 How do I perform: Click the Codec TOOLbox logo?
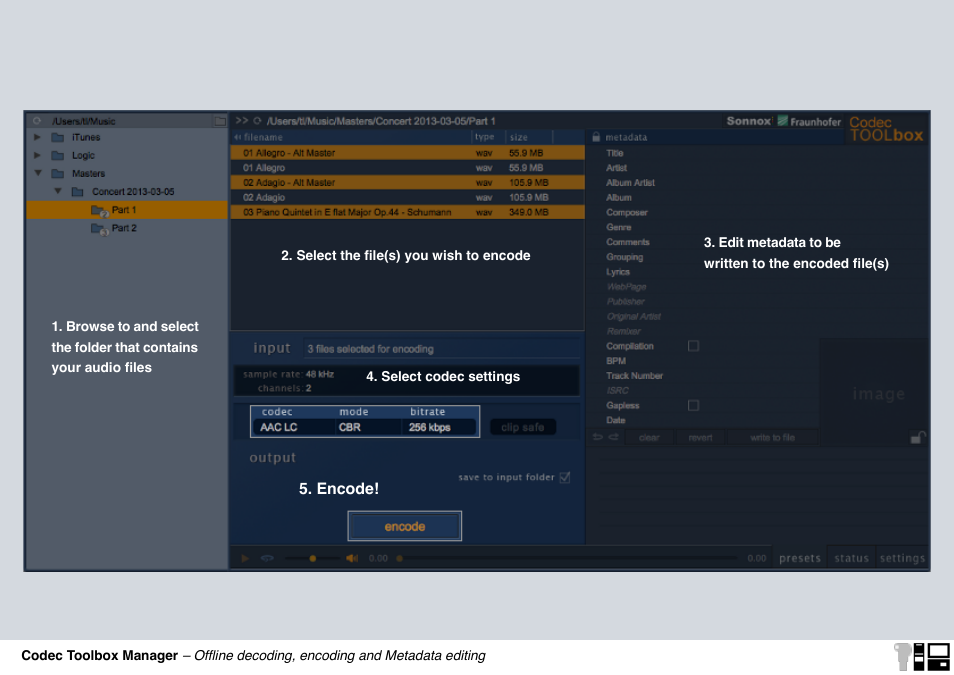886,129
